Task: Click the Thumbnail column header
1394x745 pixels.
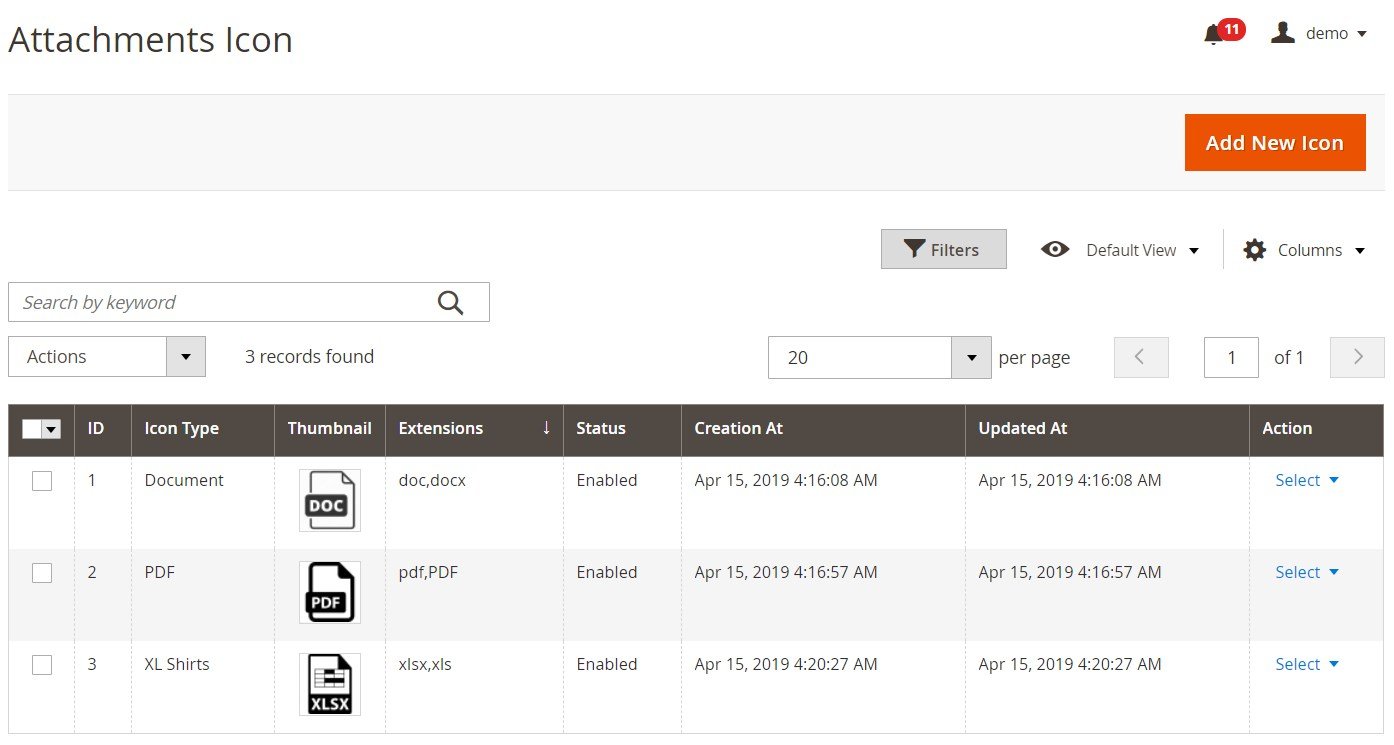Action: (x=330, y=428)
